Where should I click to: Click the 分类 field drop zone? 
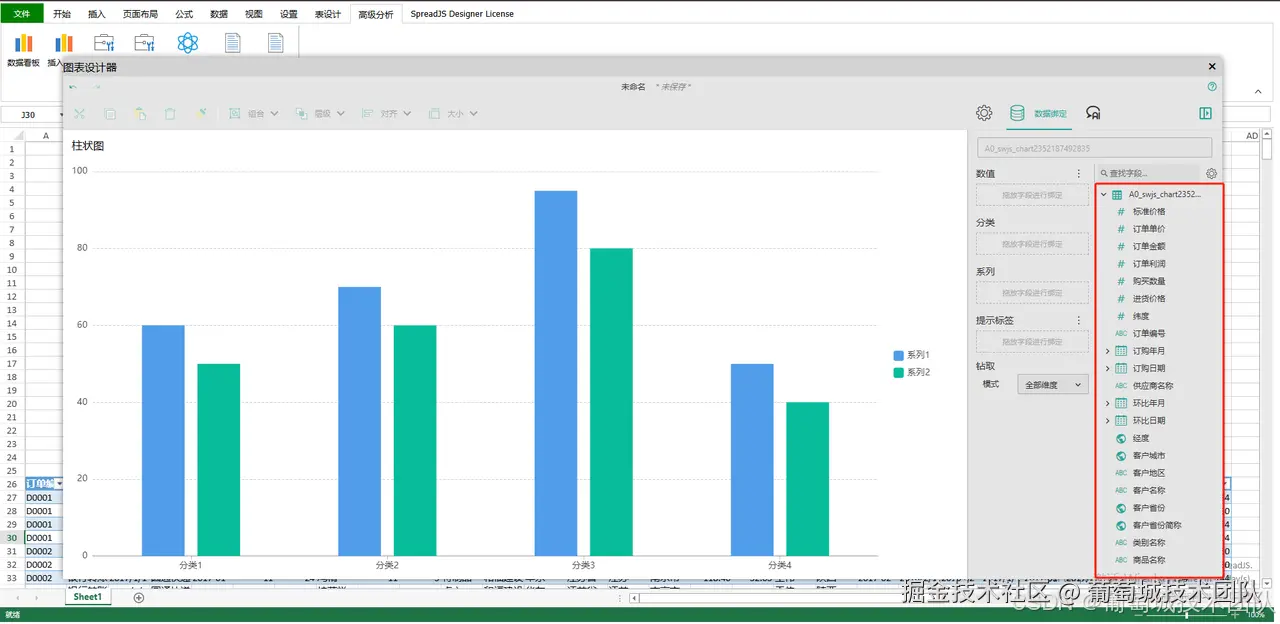(1032, 244)
